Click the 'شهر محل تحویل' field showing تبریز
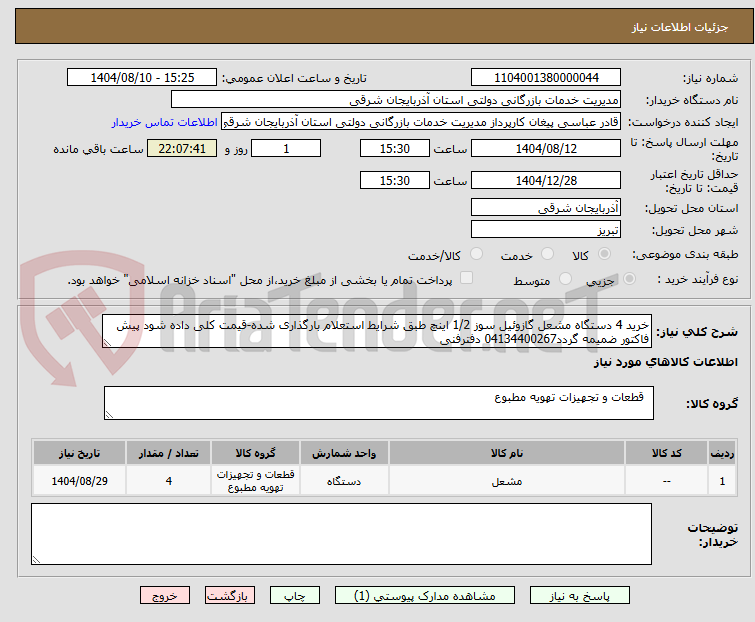Screen dimensions: 755x622 tap(545, 230)
